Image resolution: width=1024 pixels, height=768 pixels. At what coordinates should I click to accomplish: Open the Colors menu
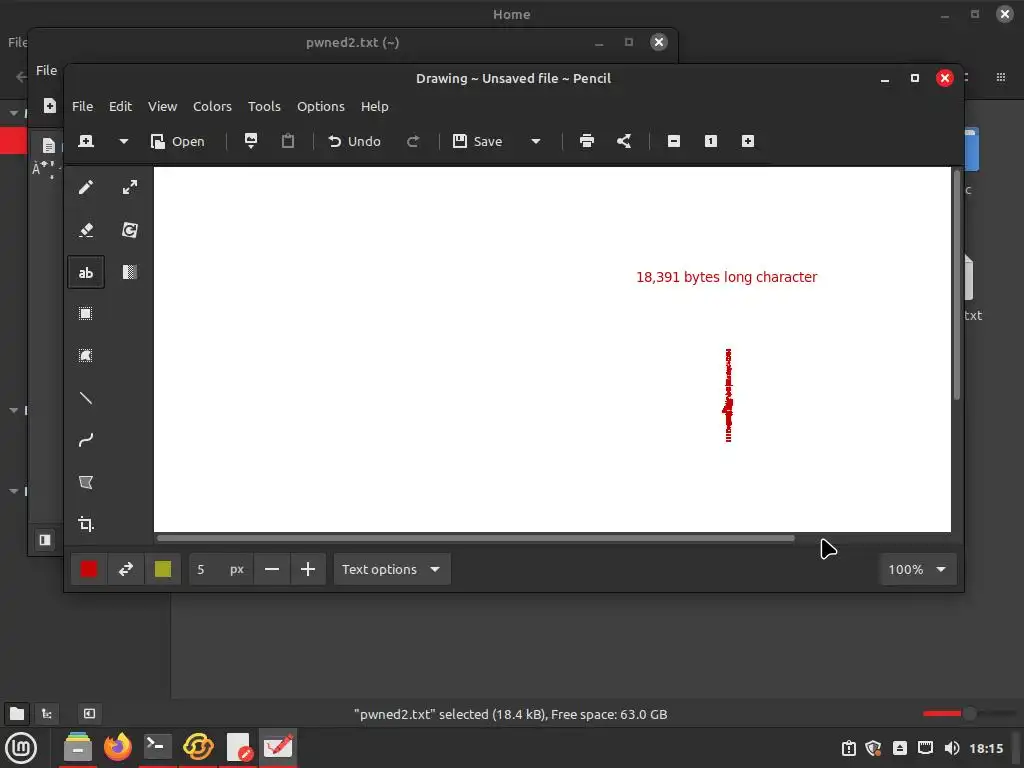212,106
